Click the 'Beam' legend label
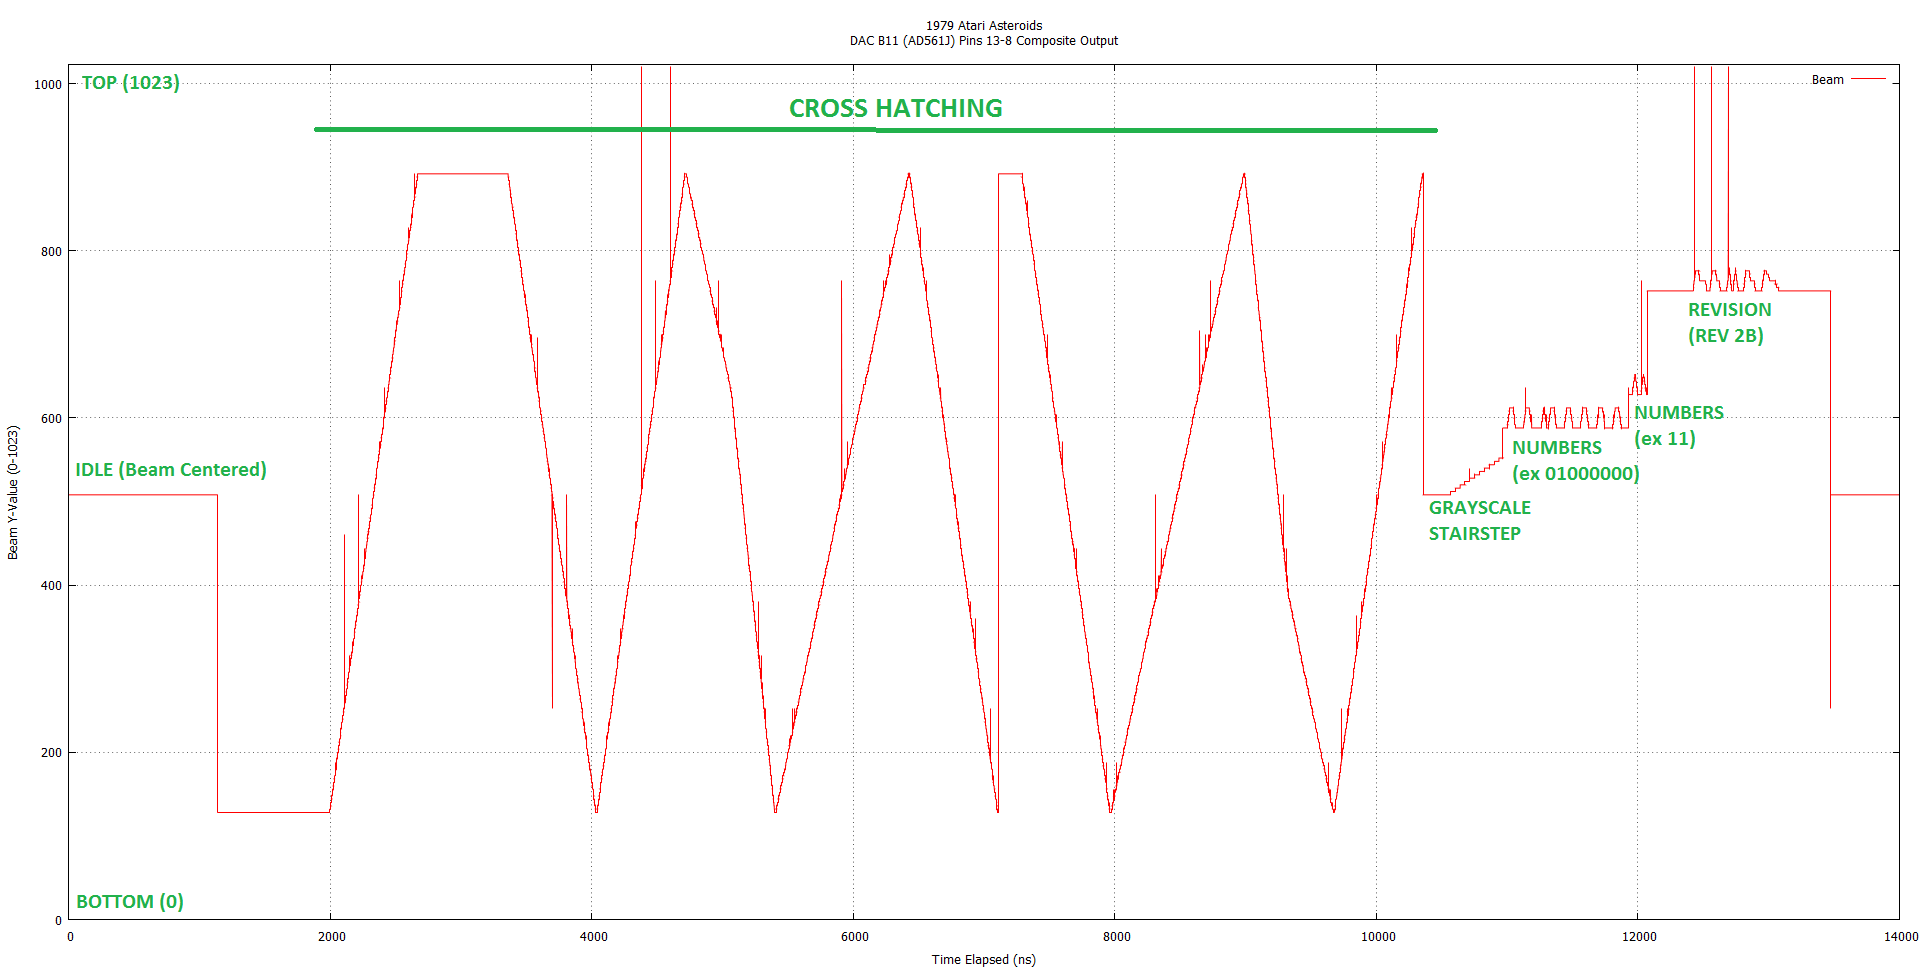Viewport: 1920px width, 970px height. pyautogui.click(x=1827, y=80)
